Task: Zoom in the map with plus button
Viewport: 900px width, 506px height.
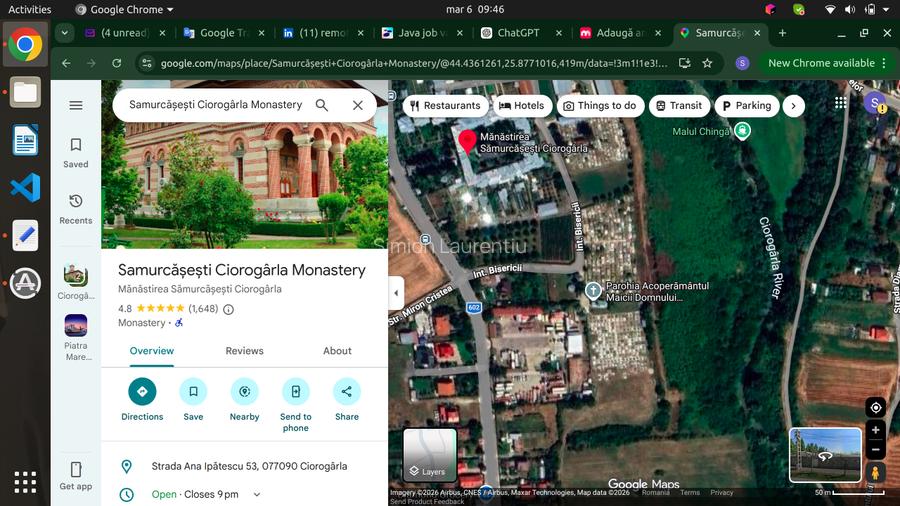Action: pos(875,430)
